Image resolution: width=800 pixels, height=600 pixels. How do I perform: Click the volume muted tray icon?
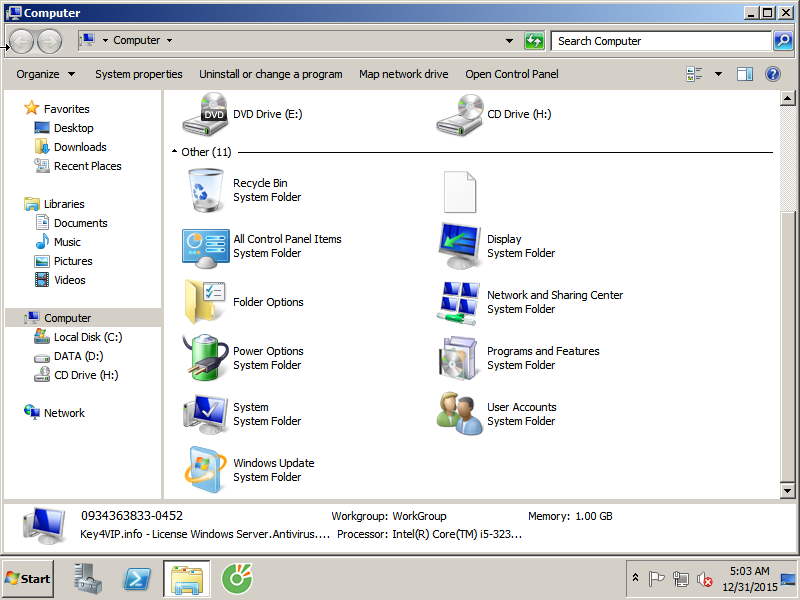pyautogui.click(x=705, y=579)
